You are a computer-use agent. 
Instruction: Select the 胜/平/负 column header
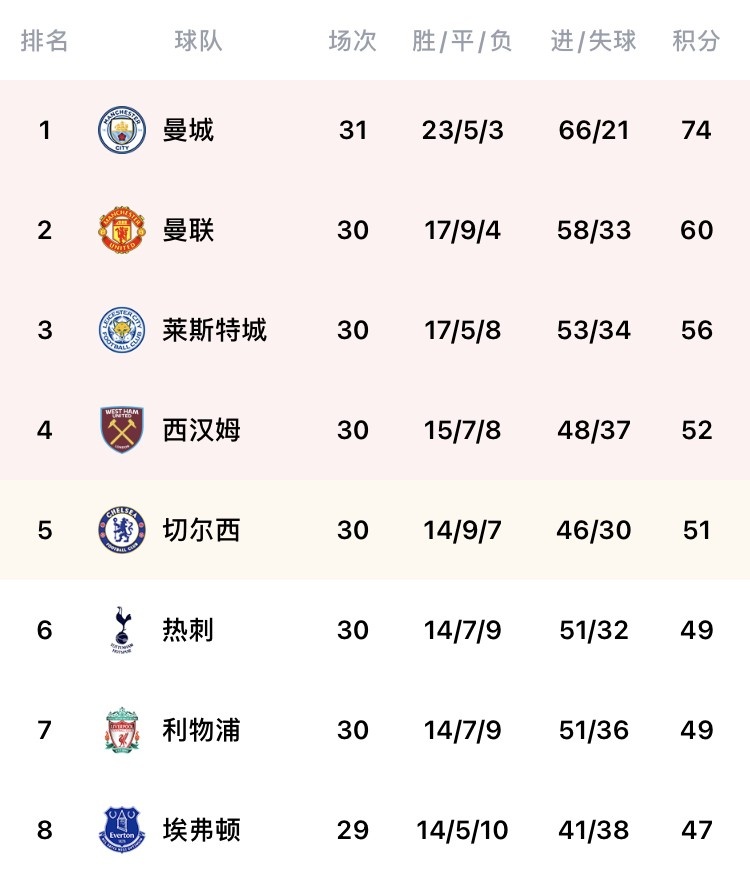[462, 41]
